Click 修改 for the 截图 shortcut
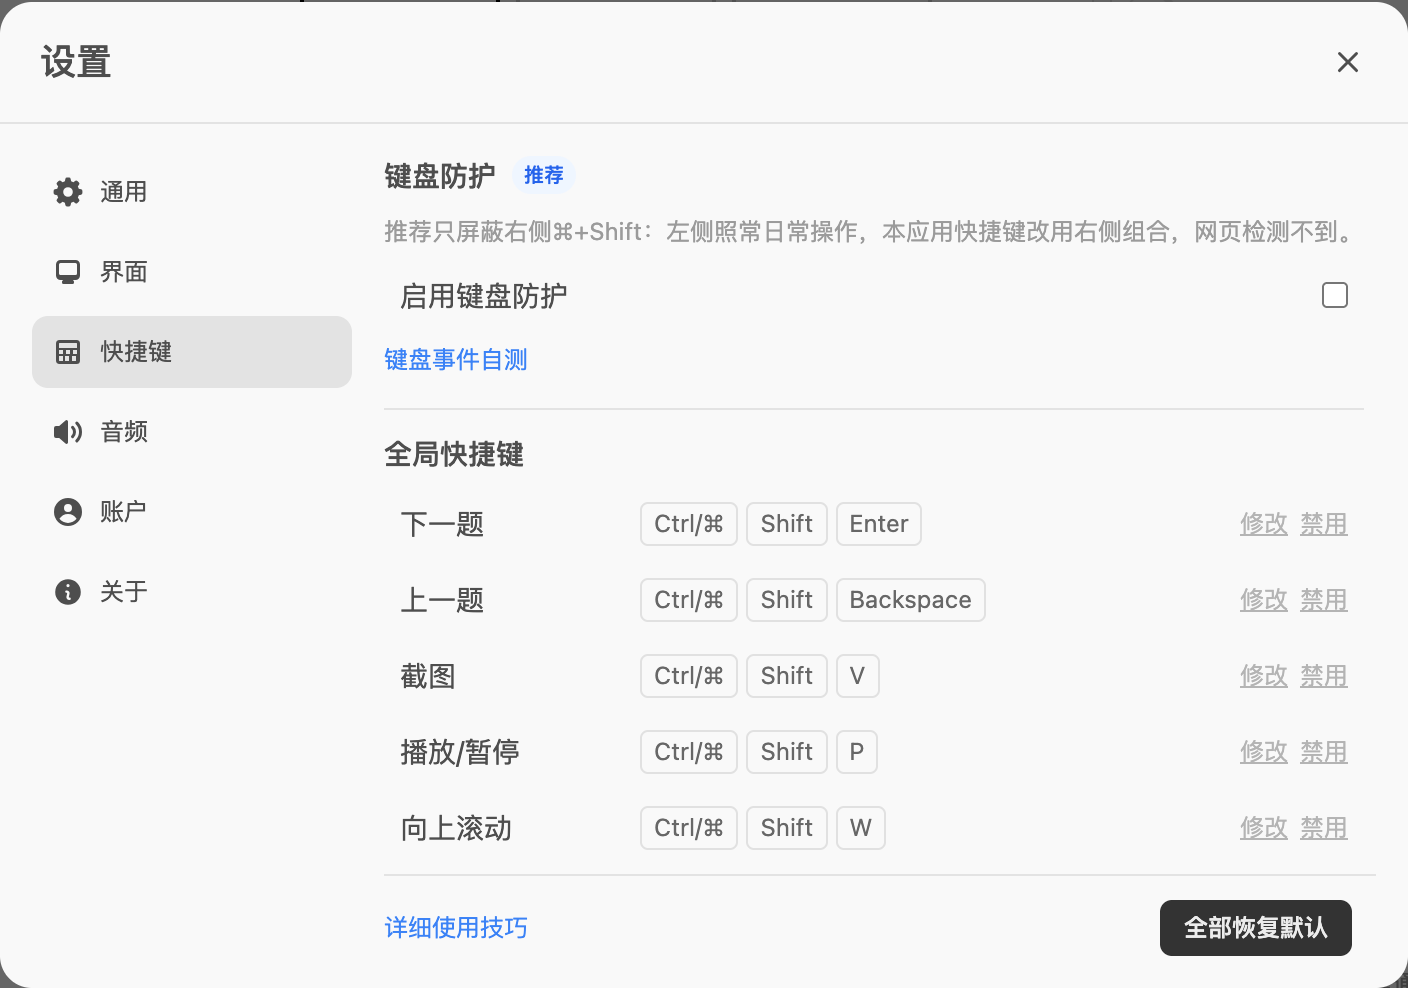1408x988 pixels. [x=1264, y=676]
